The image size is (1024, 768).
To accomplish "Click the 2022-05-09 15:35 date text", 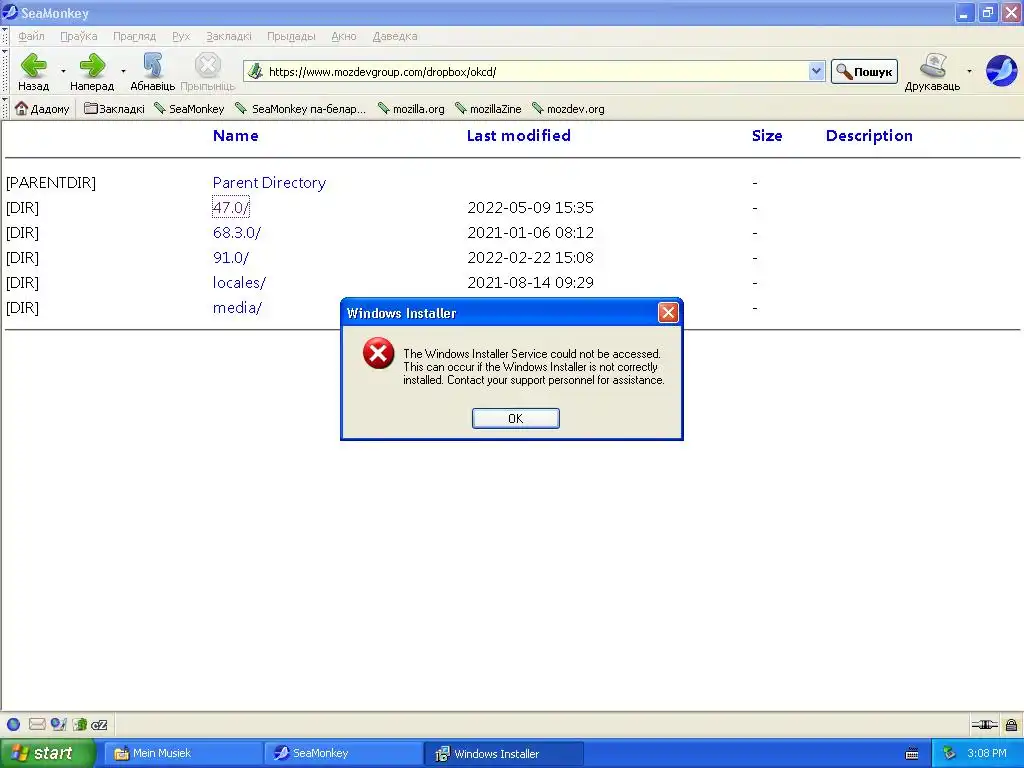I will tap(530, 208).
